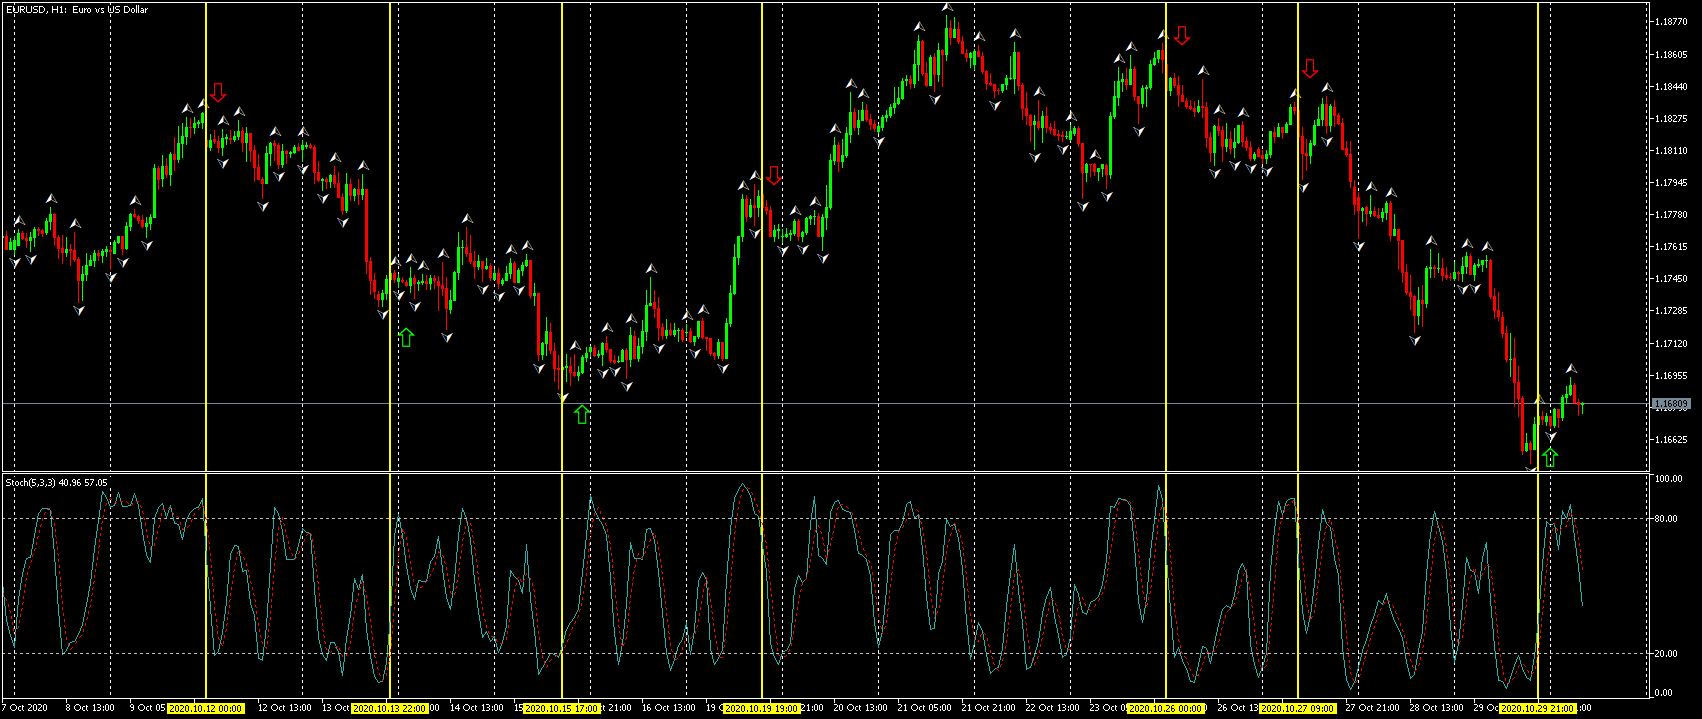Click the 2020.10.27 09:00 yellow date label

click(1297, 708)
